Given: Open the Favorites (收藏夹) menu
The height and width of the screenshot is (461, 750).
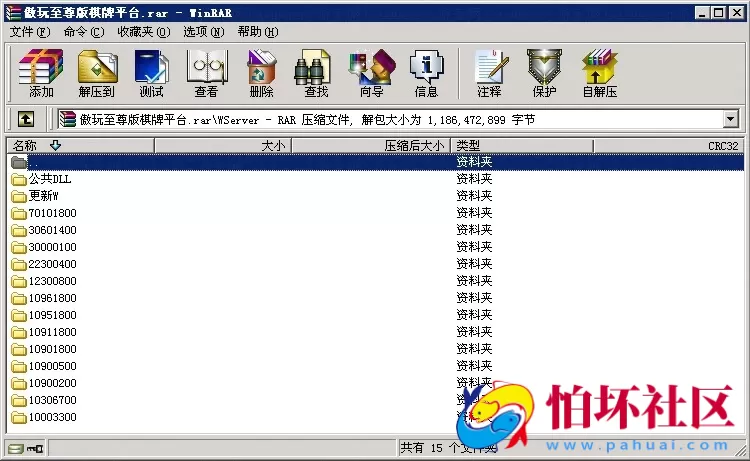Looking at the screenshot, I should (x=143, y=32).
